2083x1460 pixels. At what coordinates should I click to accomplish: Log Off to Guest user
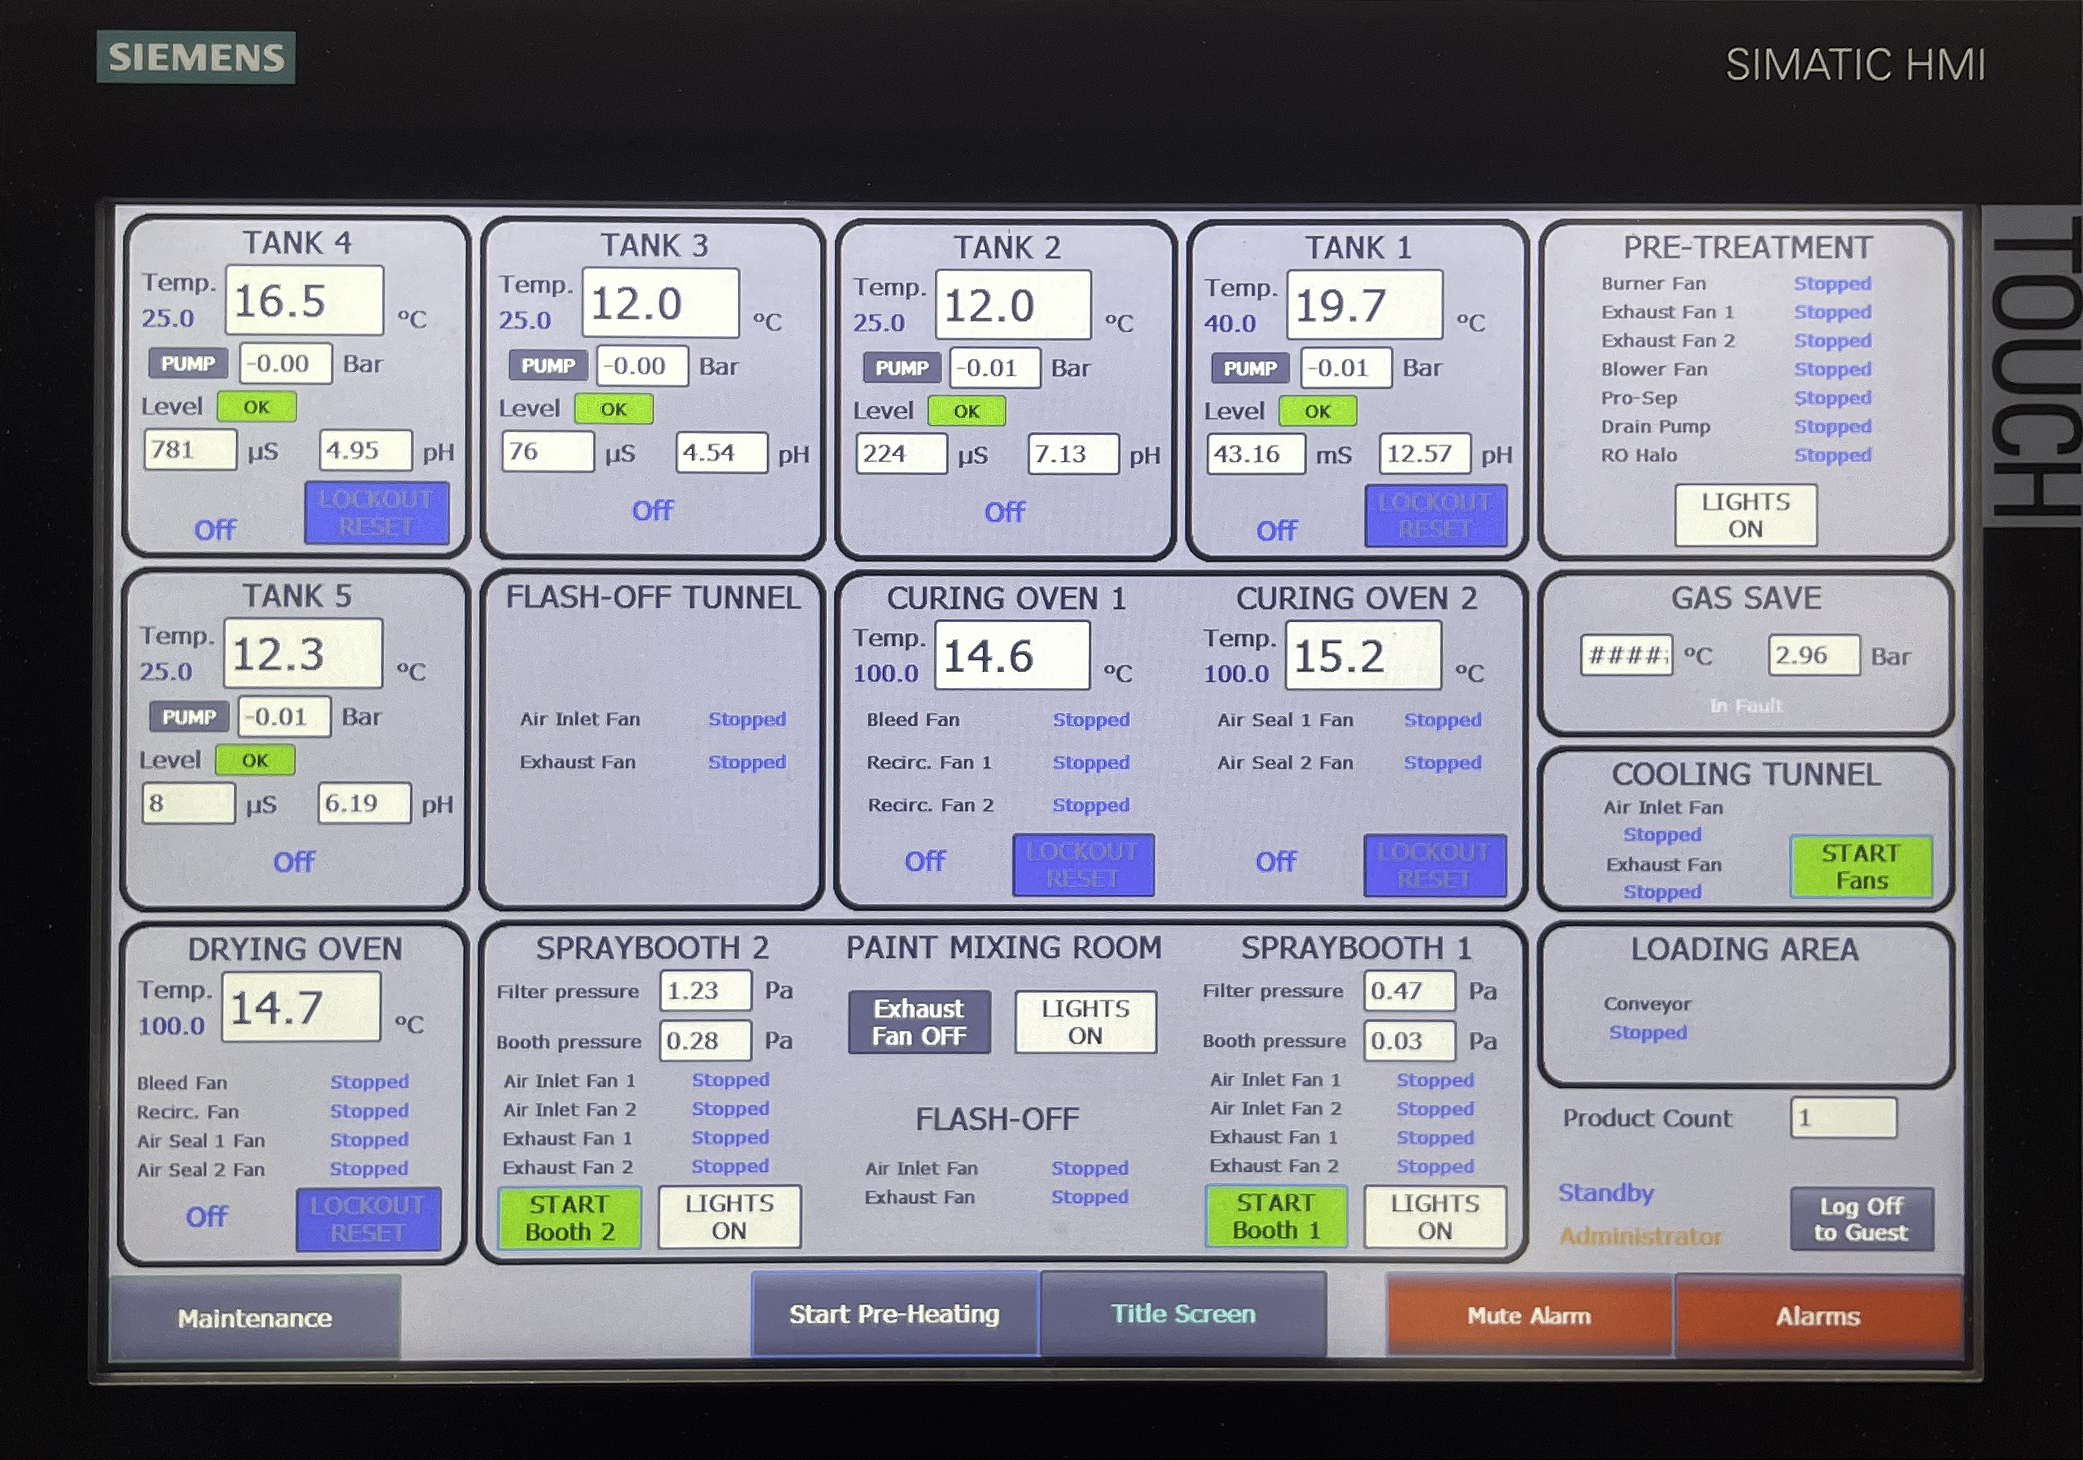coord(1861,1219)
